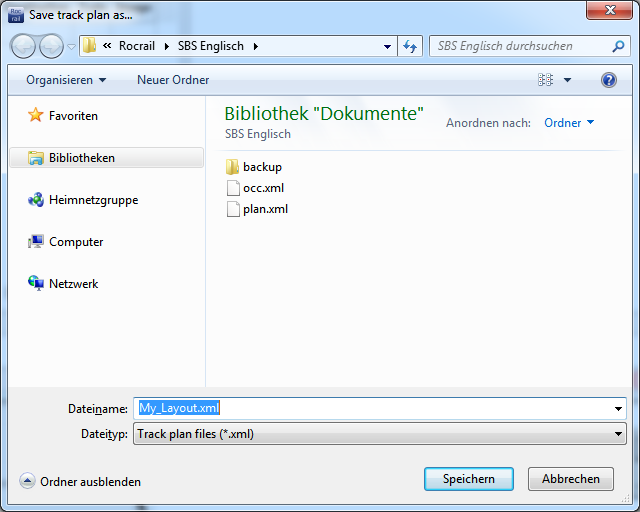The width and height of the screenshot is (640, 512).
Task: Click the back navigation arrow button
Action: [x=24, y=46]
